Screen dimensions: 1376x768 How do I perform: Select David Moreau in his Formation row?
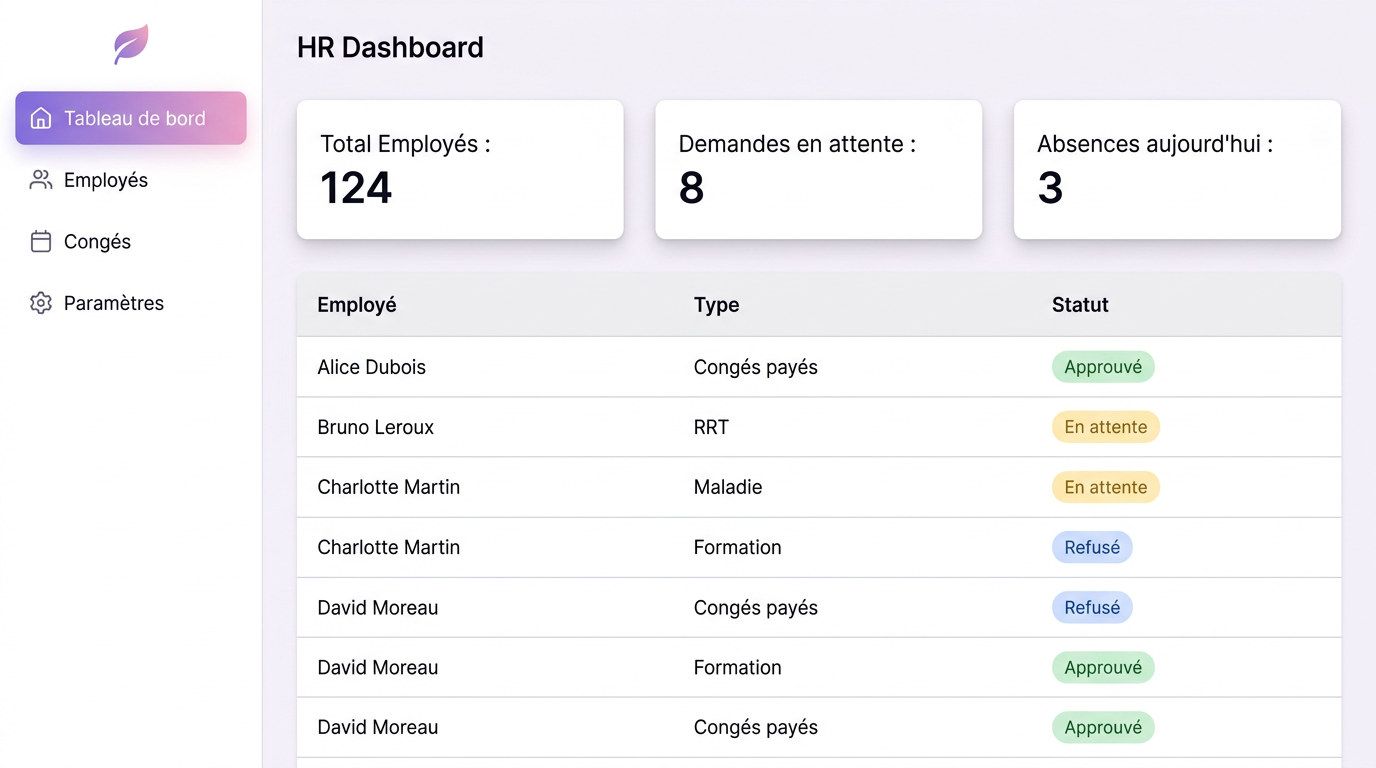378,667
